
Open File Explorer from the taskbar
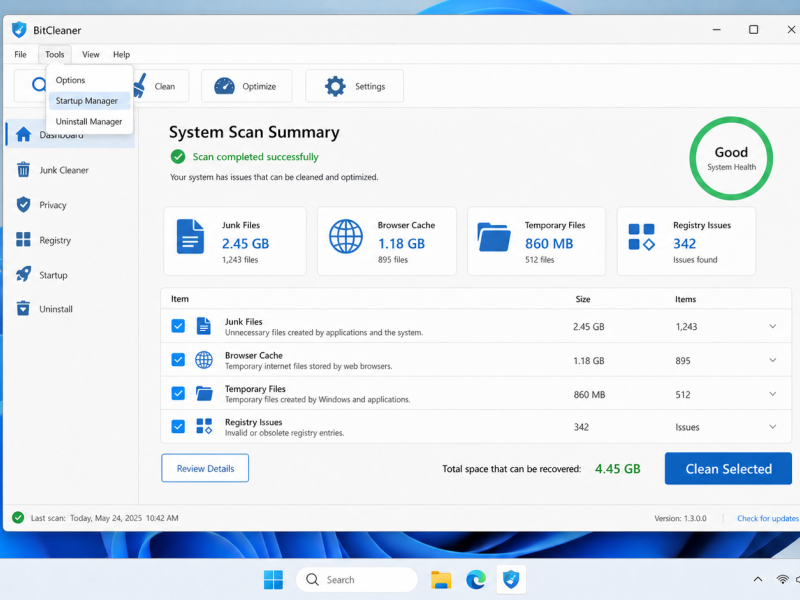[441, 580]
